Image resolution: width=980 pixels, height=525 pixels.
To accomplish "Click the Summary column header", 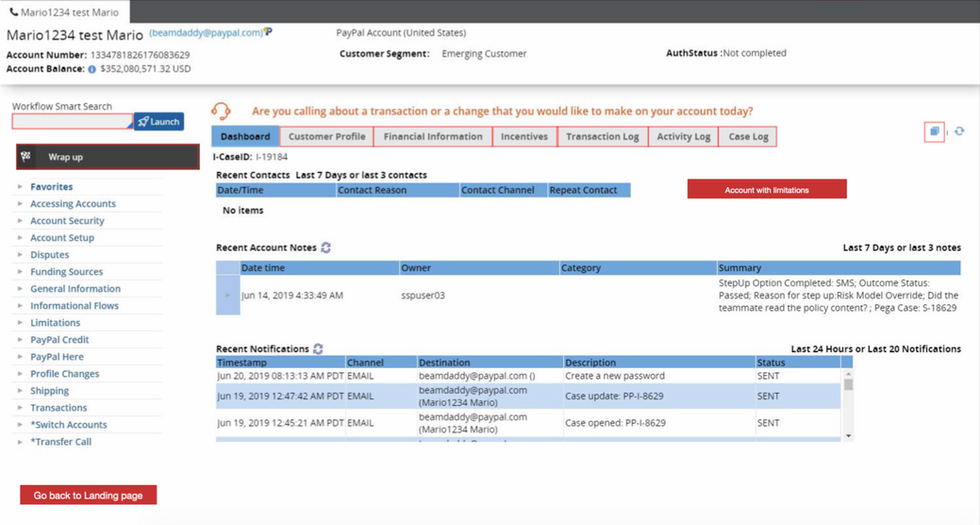I will (x=839, y=268).
